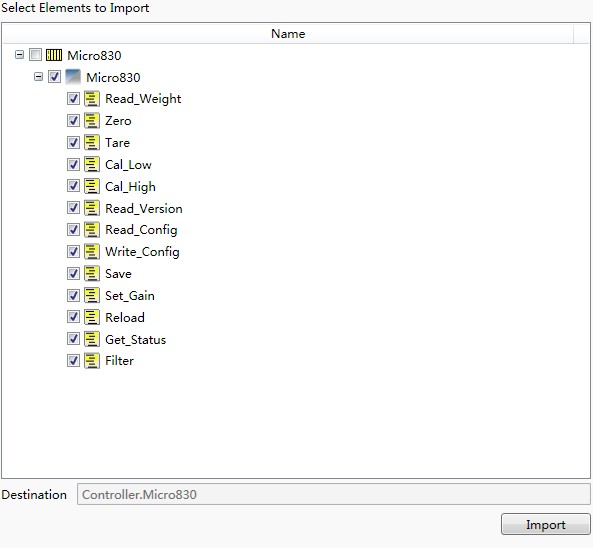Screen dimensions: 593x548
Task: Click the program icon next to Save
Action: pyautogui.click(x=92, y=273)
